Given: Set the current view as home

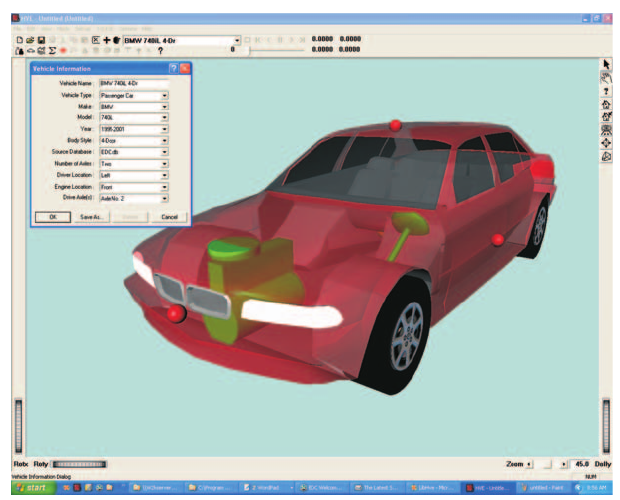Looking at the screenshot, I should tap(606, 117).
